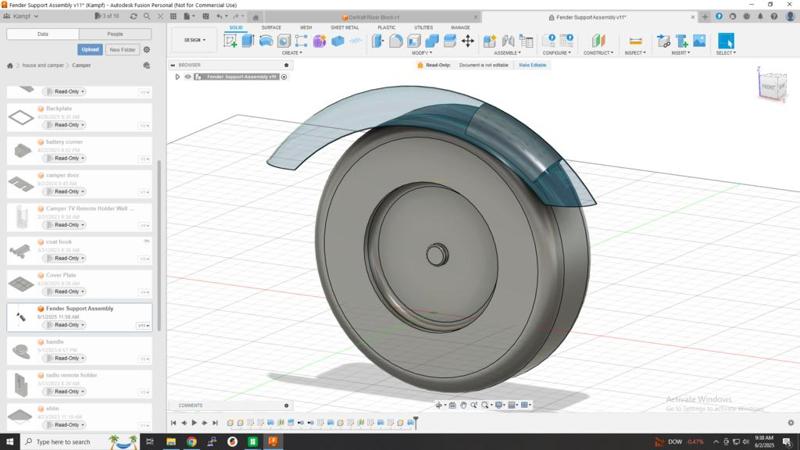This screenshot has width=800, height=450.
Task: Click the Look At icon
Action: 452,405
